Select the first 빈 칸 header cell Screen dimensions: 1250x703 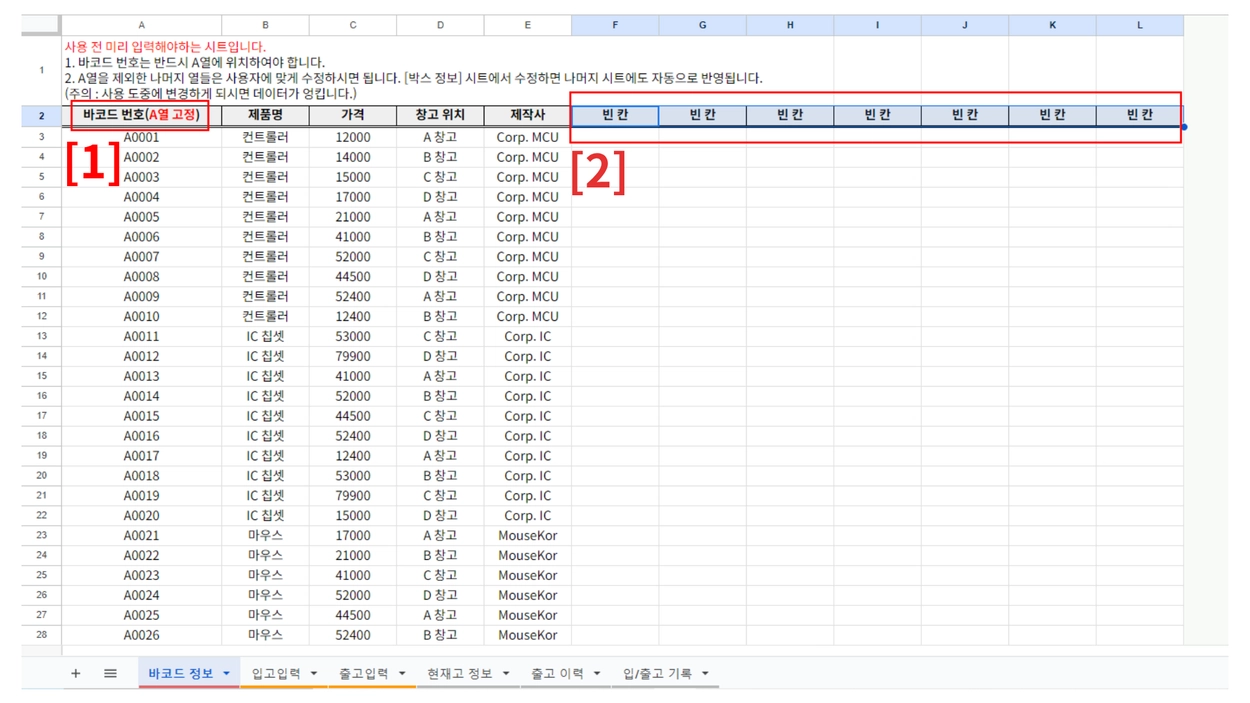pos(615,114)
